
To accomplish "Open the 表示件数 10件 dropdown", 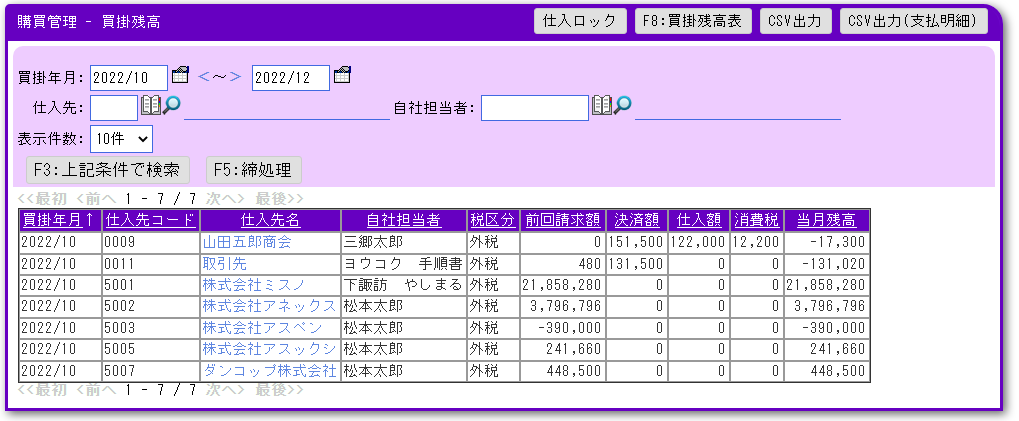I will click(122, 138).
